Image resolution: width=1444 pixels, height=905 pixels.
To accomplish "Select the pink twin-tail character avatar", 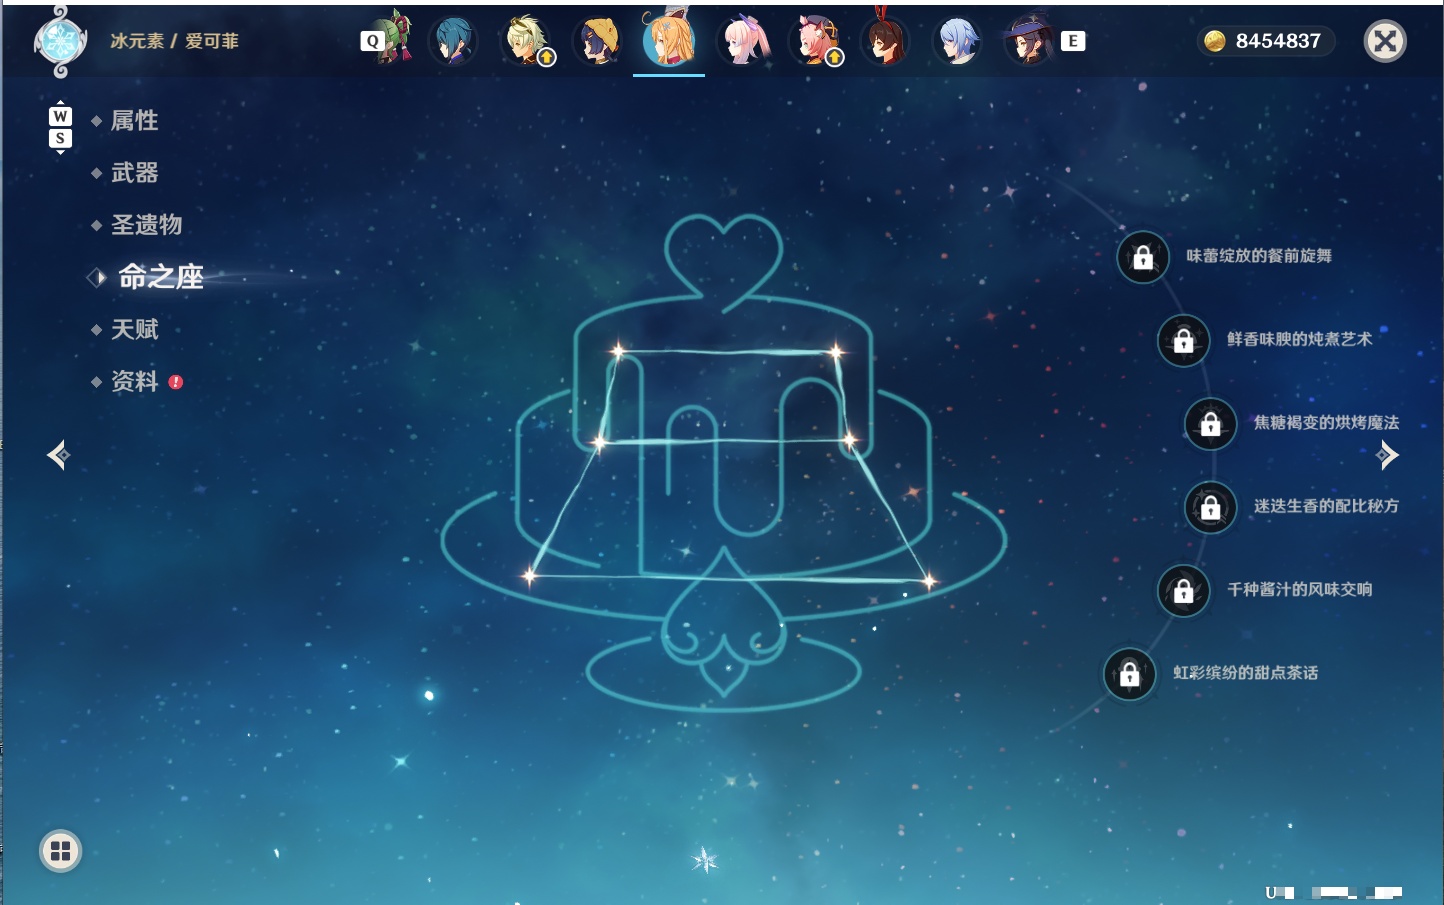I will [x=743, y=42].
